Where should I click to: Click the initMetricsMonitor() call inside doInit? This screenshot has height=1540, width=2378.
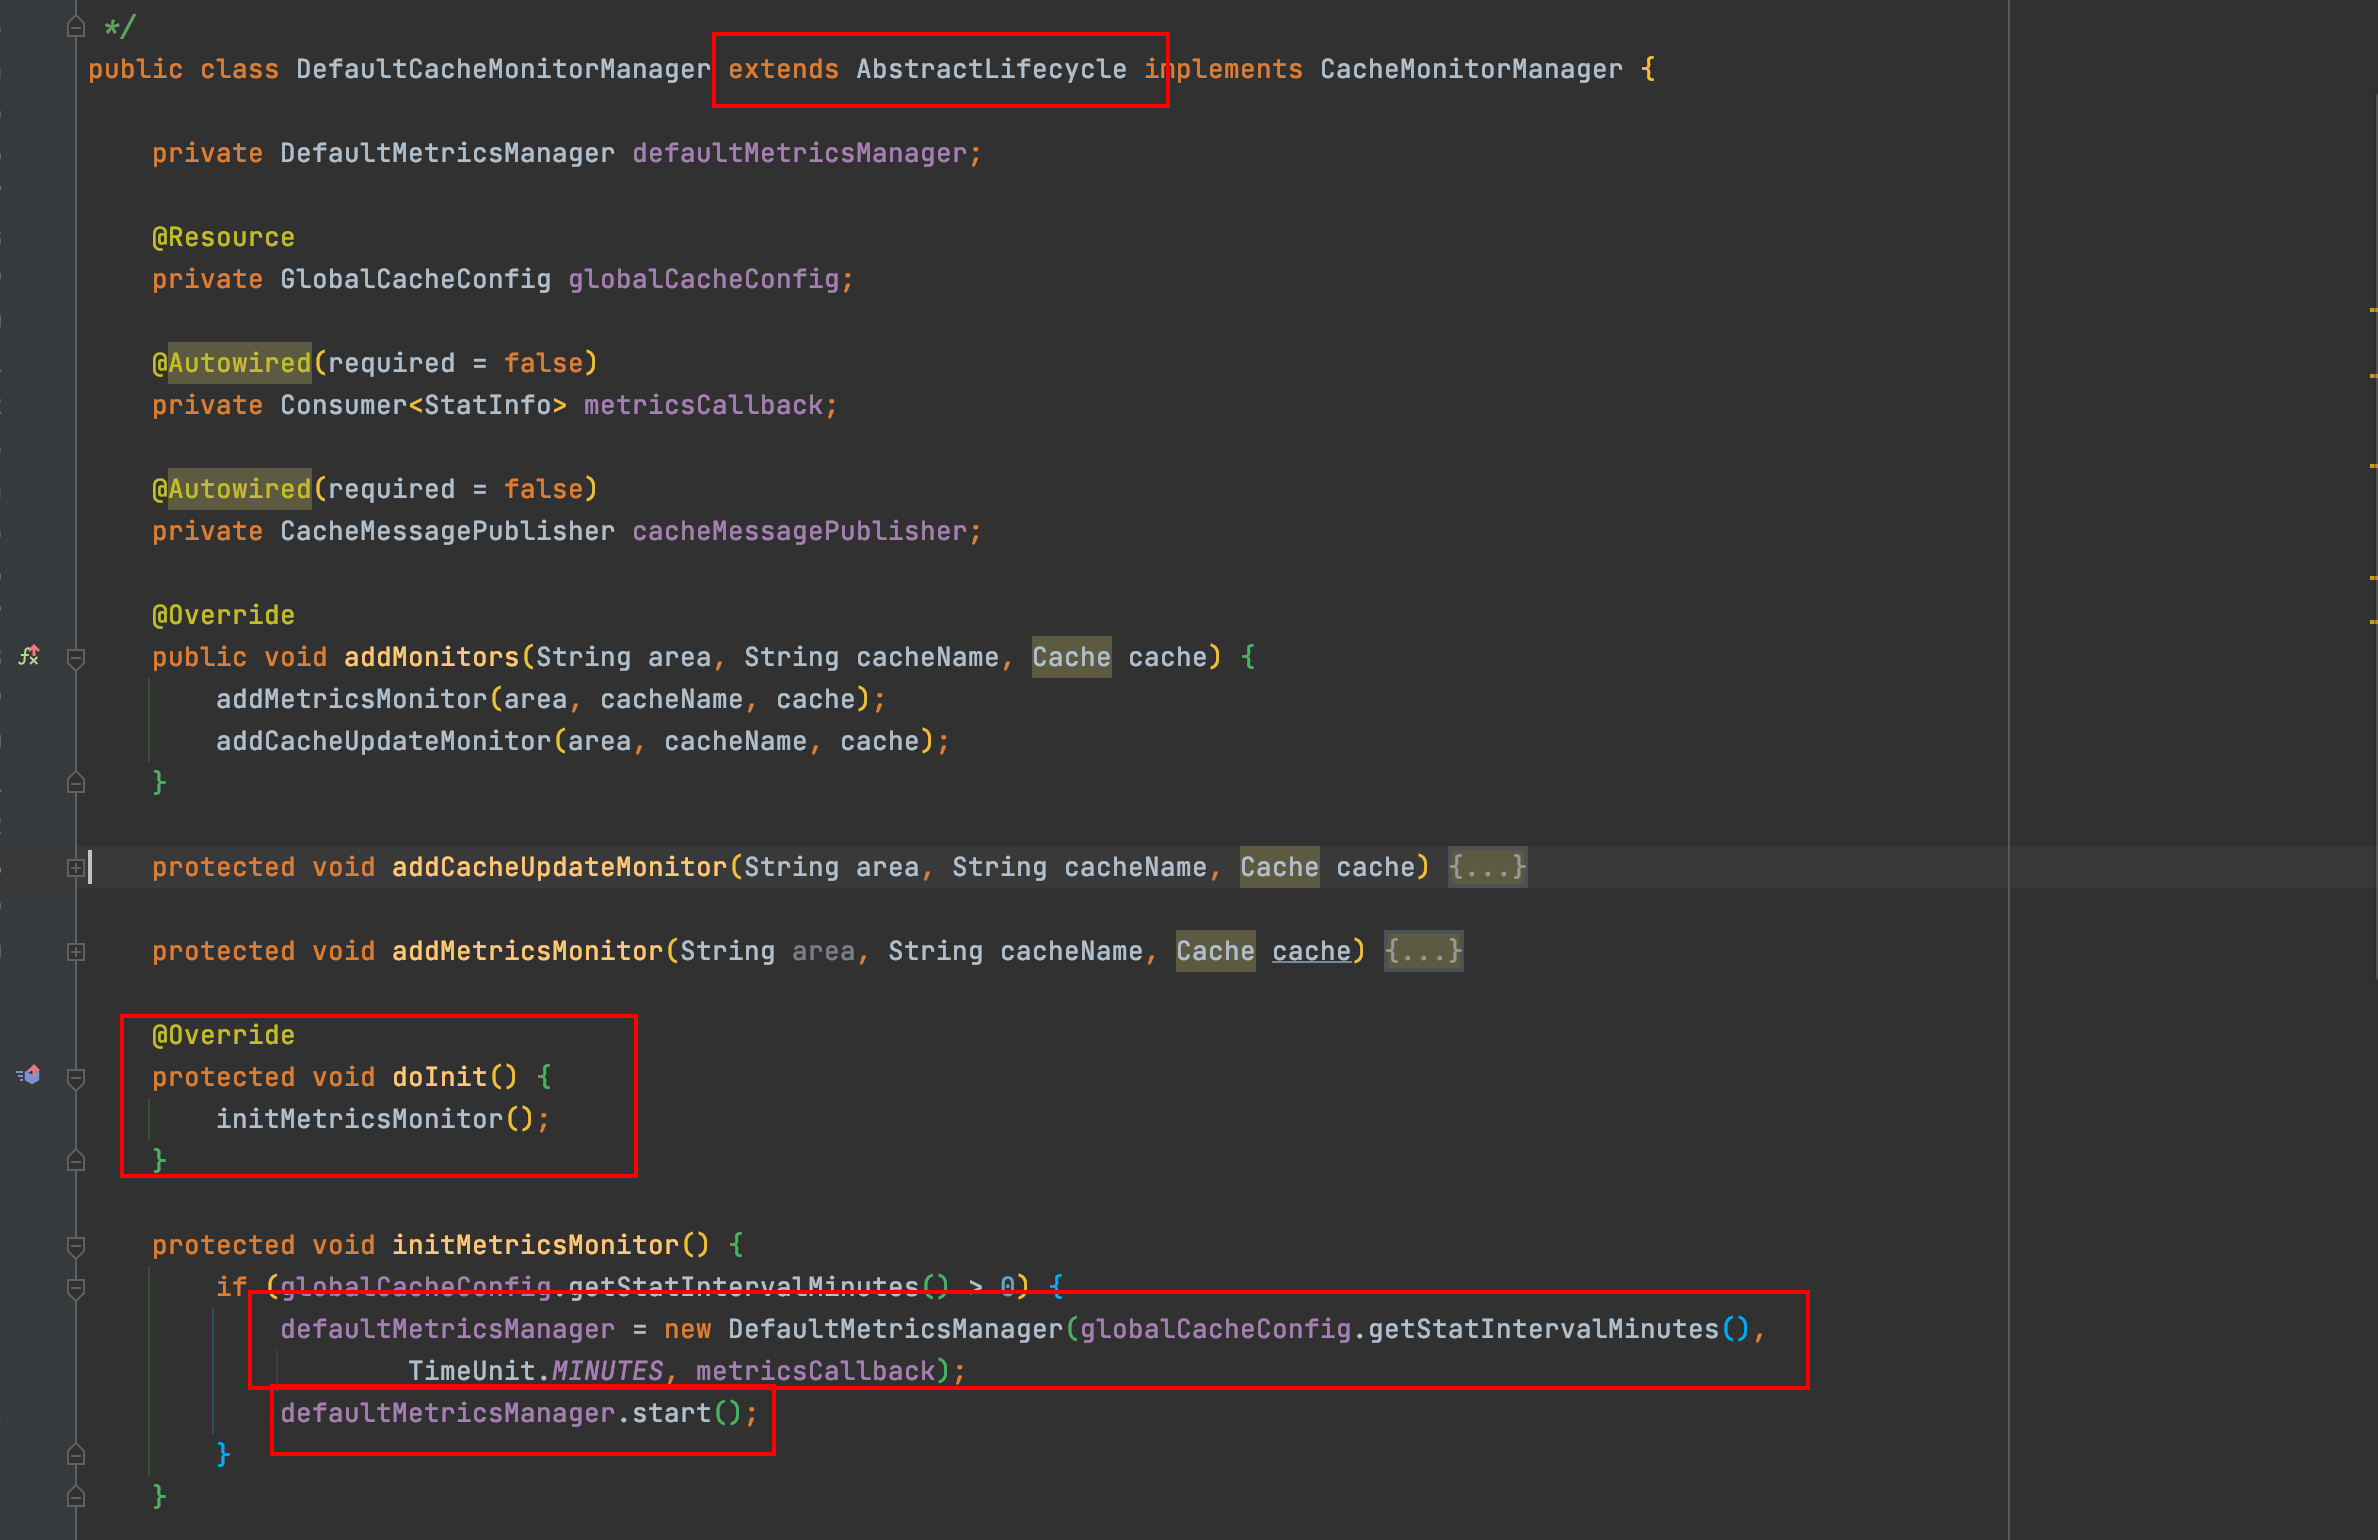[375, 1119]
